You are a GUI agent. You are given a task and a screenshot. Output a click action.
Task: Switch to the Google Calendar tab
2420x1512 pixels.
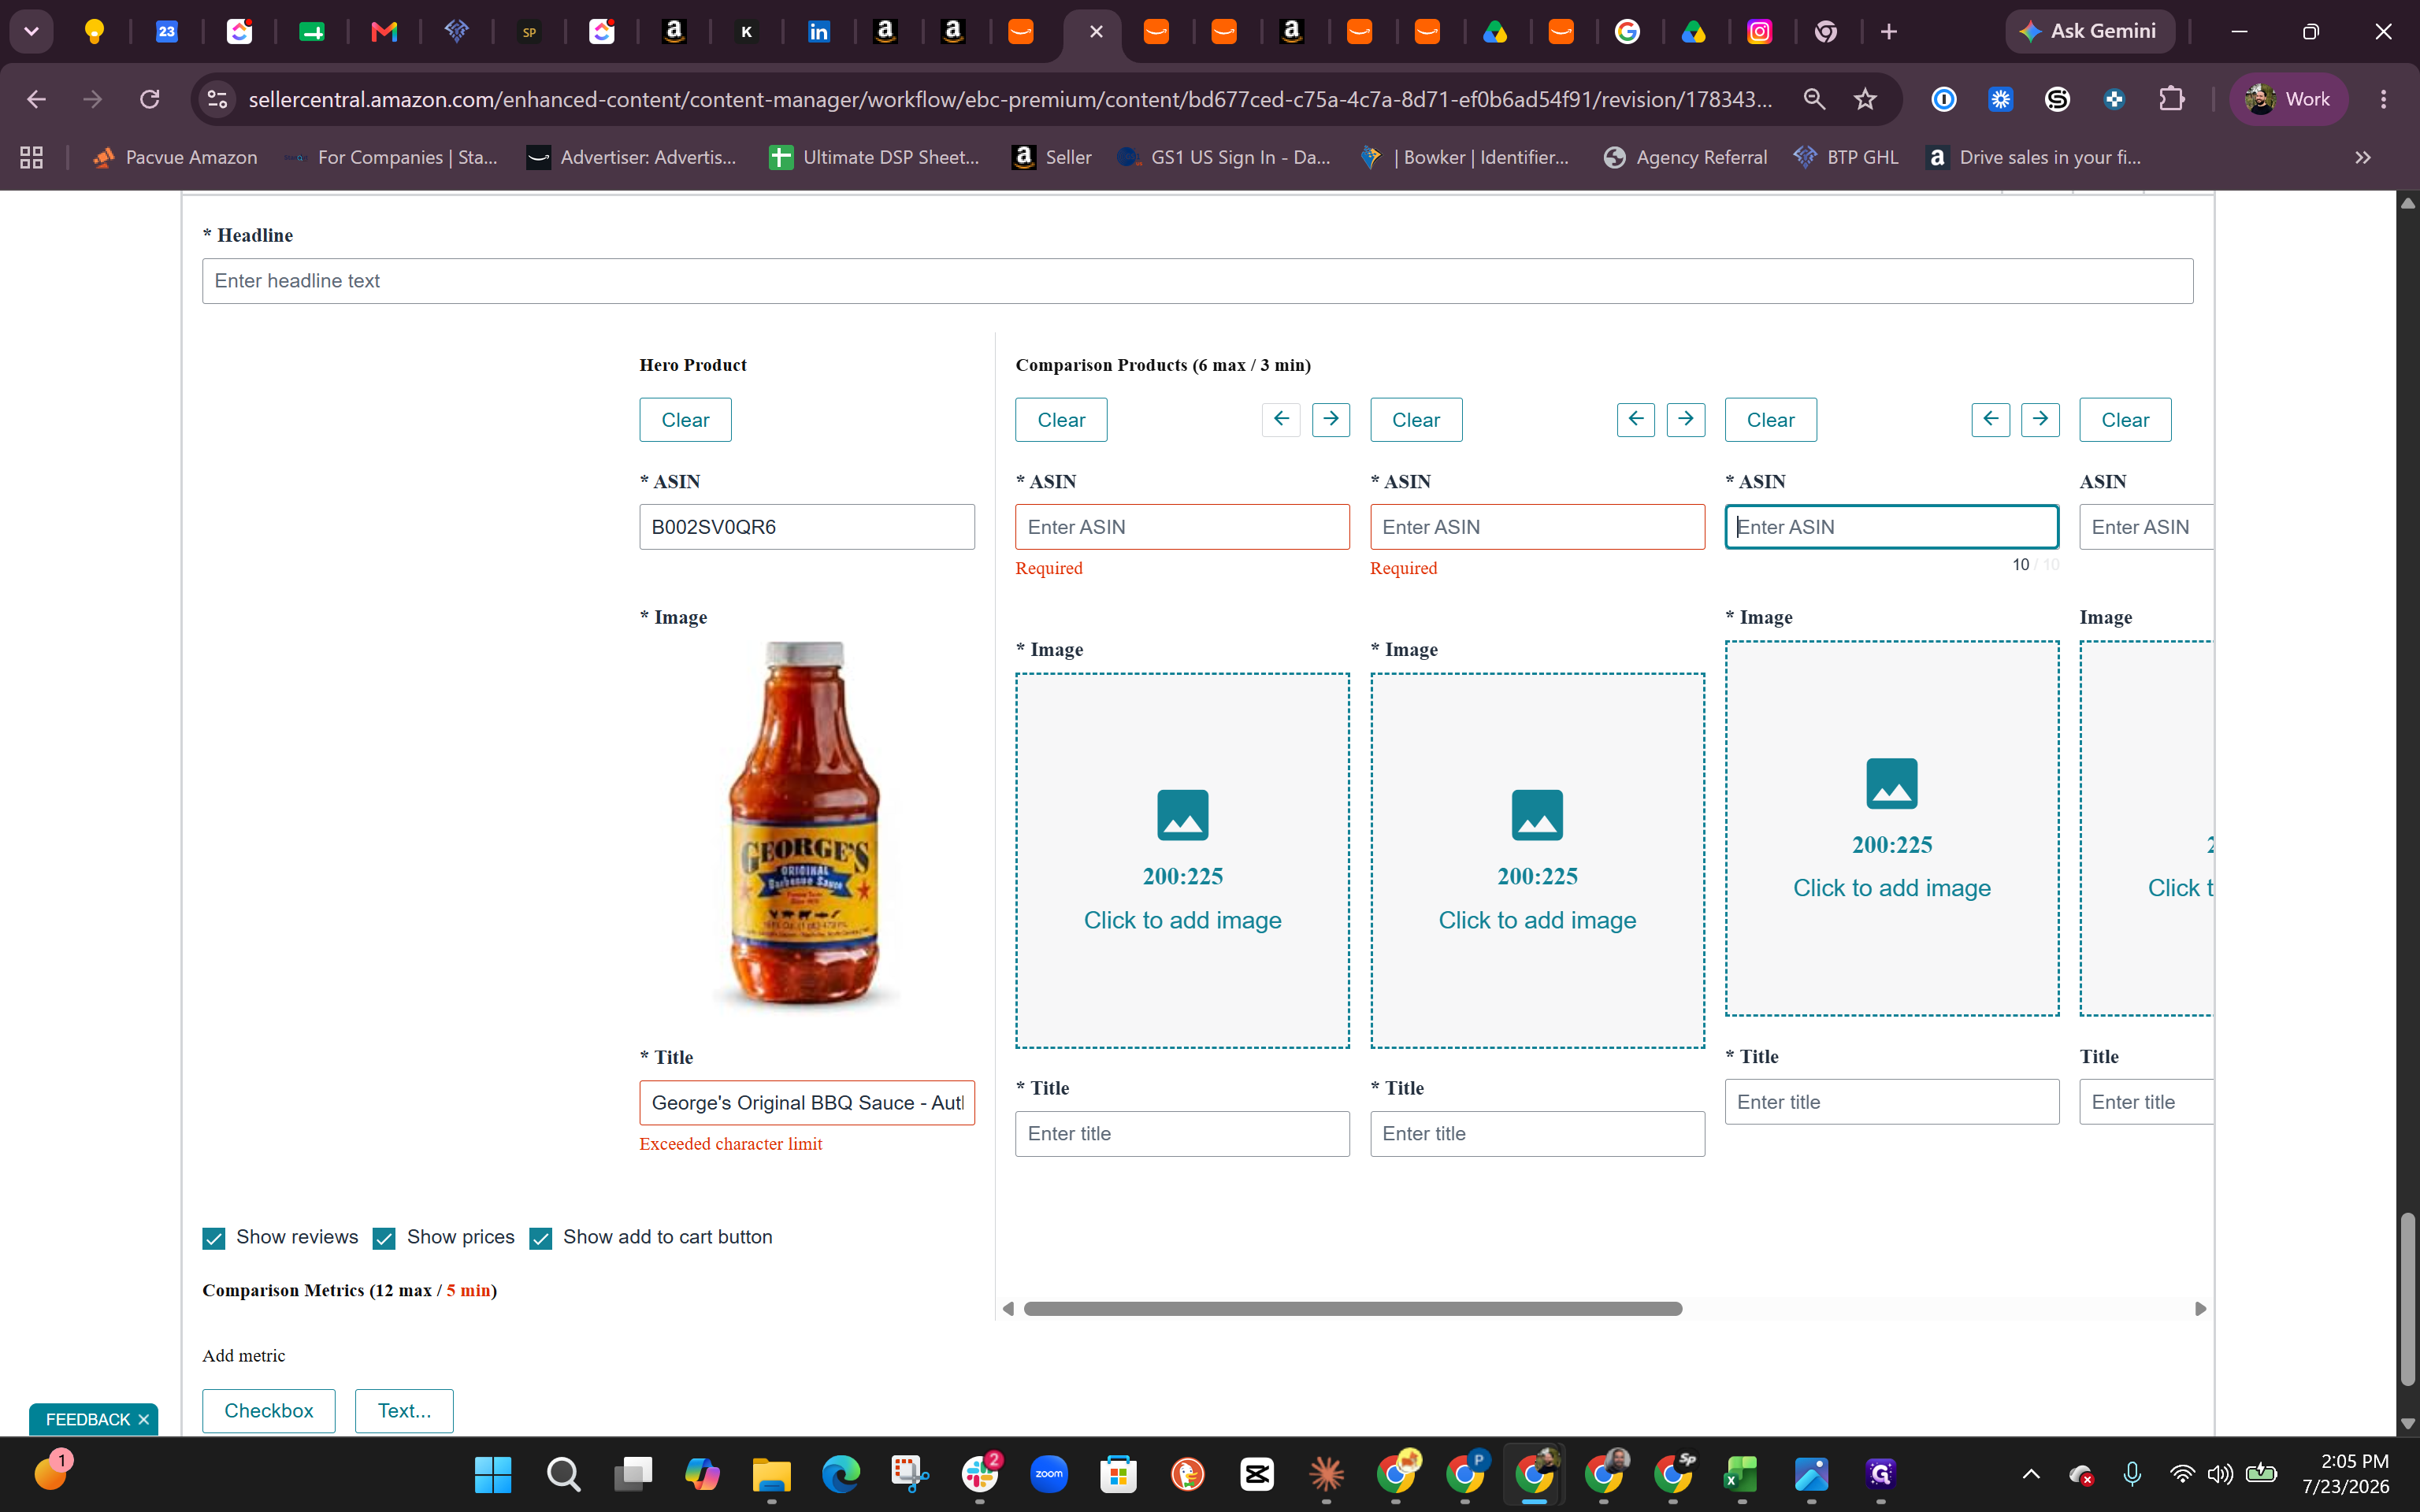pyautogui.click(x=167, y=32)
